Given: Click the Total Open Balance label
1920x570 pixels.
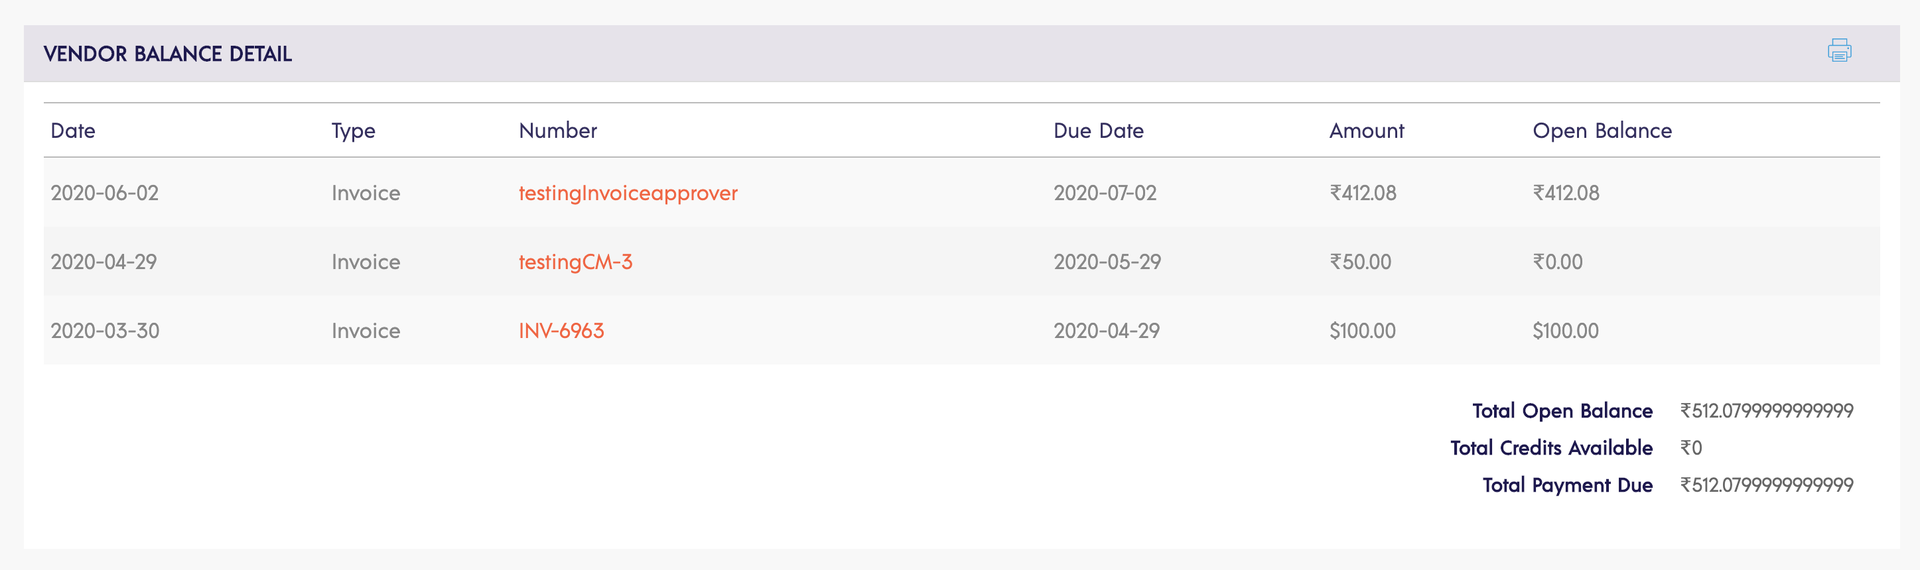Looking at the screenshot, I should pos(1562,411).
